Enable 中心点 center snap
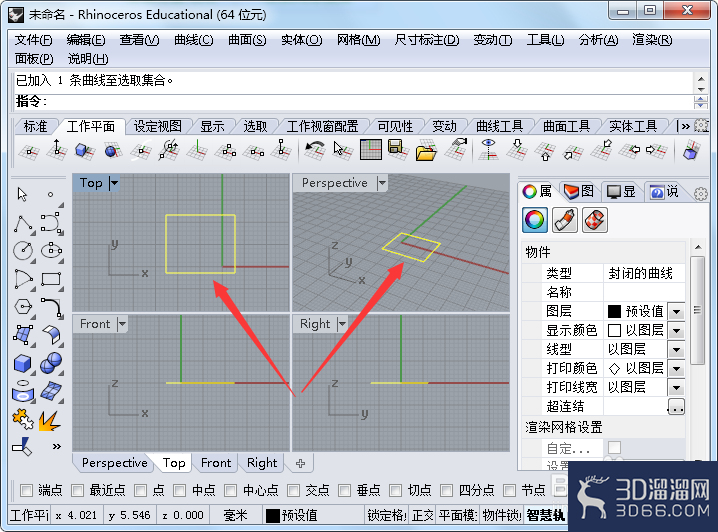 [x=230, y=490]
